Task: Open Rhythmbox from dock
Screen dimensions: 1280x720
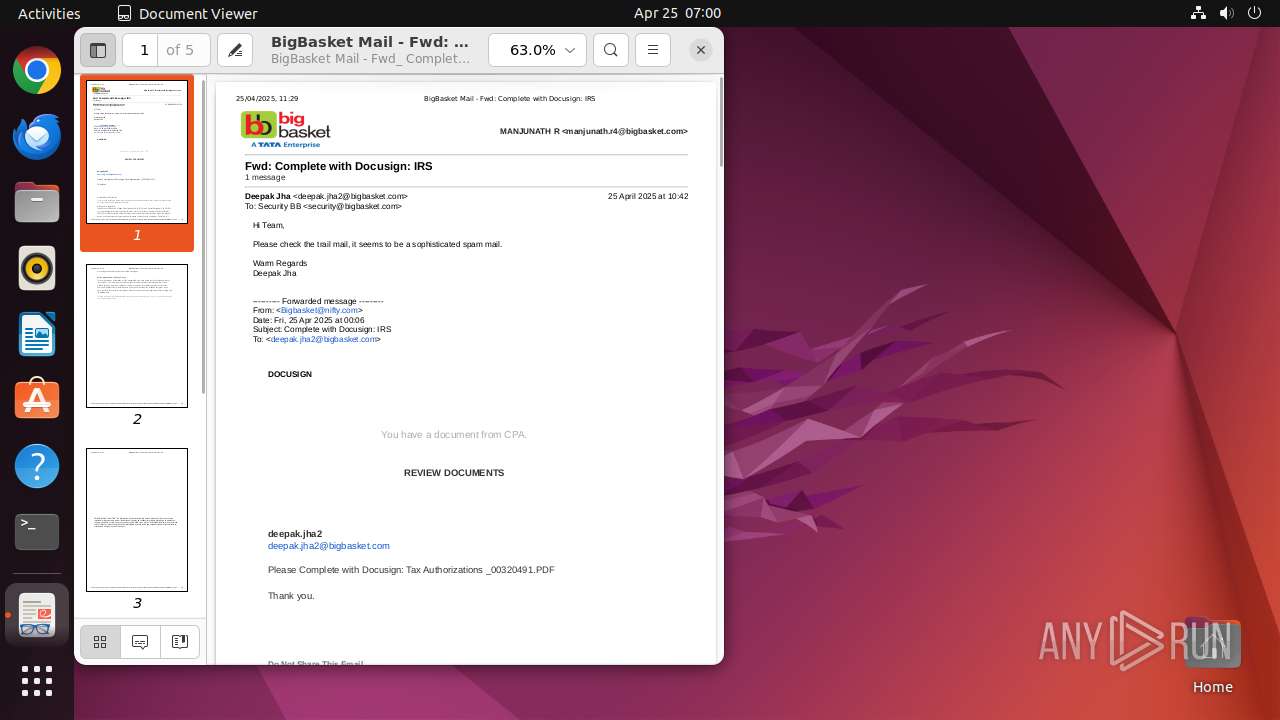Action: click(x=37, y=269)
